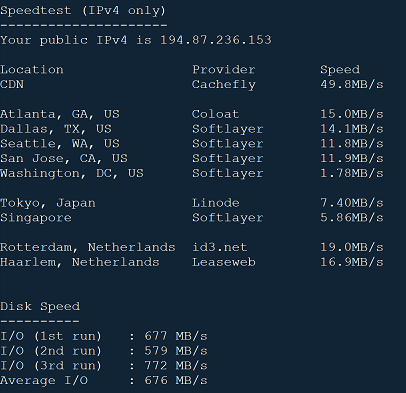406x393 pixels.
Task: Click the Disk Speed section heading
Action: pos(40,307)
